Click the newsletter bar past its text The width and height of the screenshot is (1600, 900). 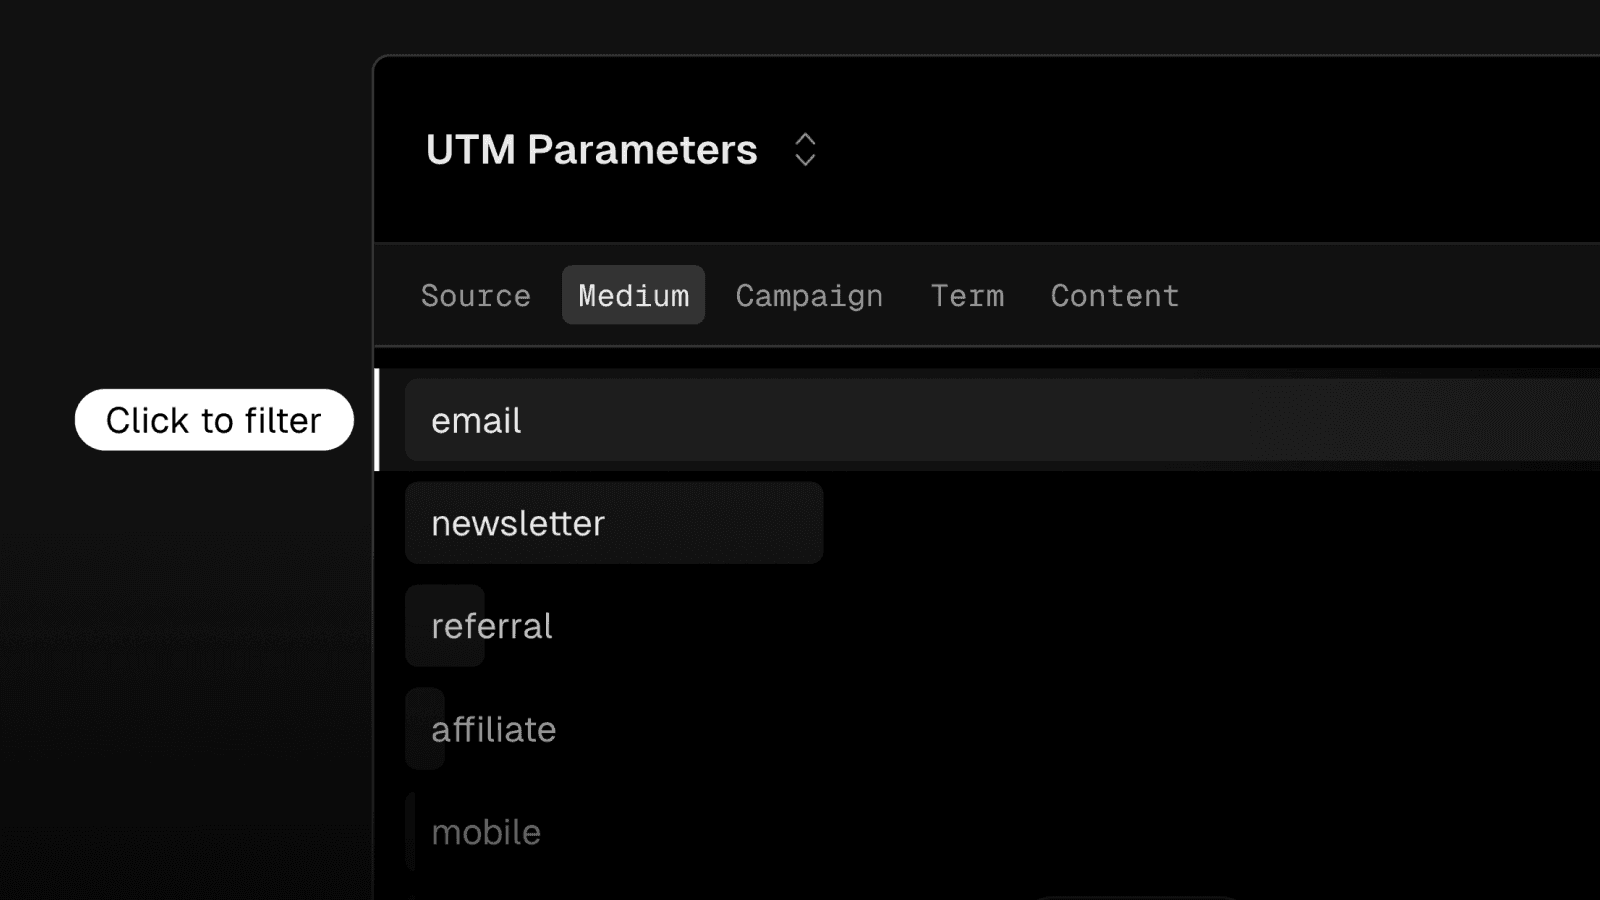click(720, 524)
